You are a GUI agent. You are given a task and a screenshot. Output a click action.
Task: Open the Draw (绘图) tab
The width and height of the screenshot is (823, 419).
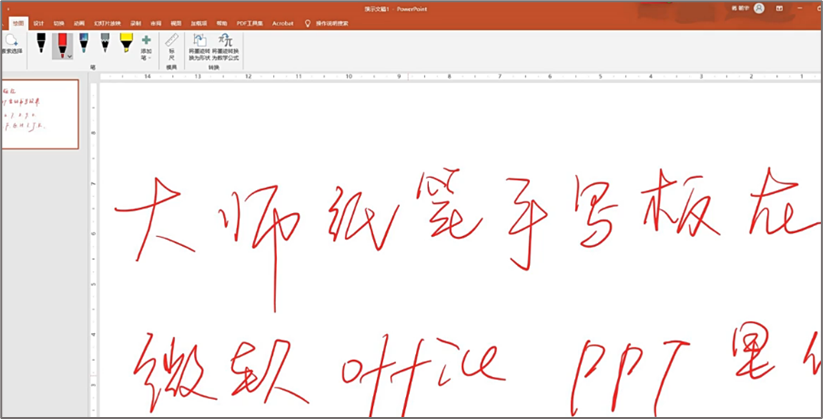point(18,24)
